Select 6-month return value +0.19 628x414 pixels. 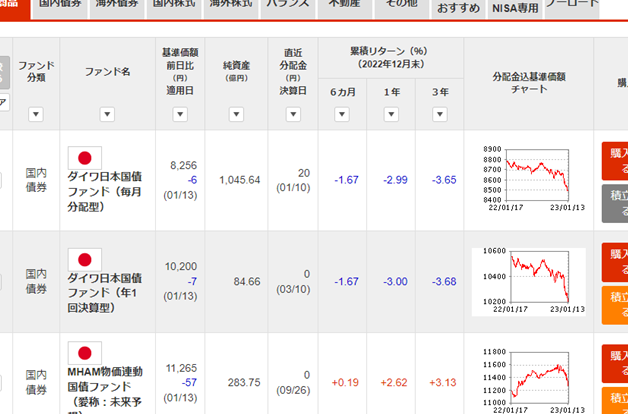(x=345, y=383)
